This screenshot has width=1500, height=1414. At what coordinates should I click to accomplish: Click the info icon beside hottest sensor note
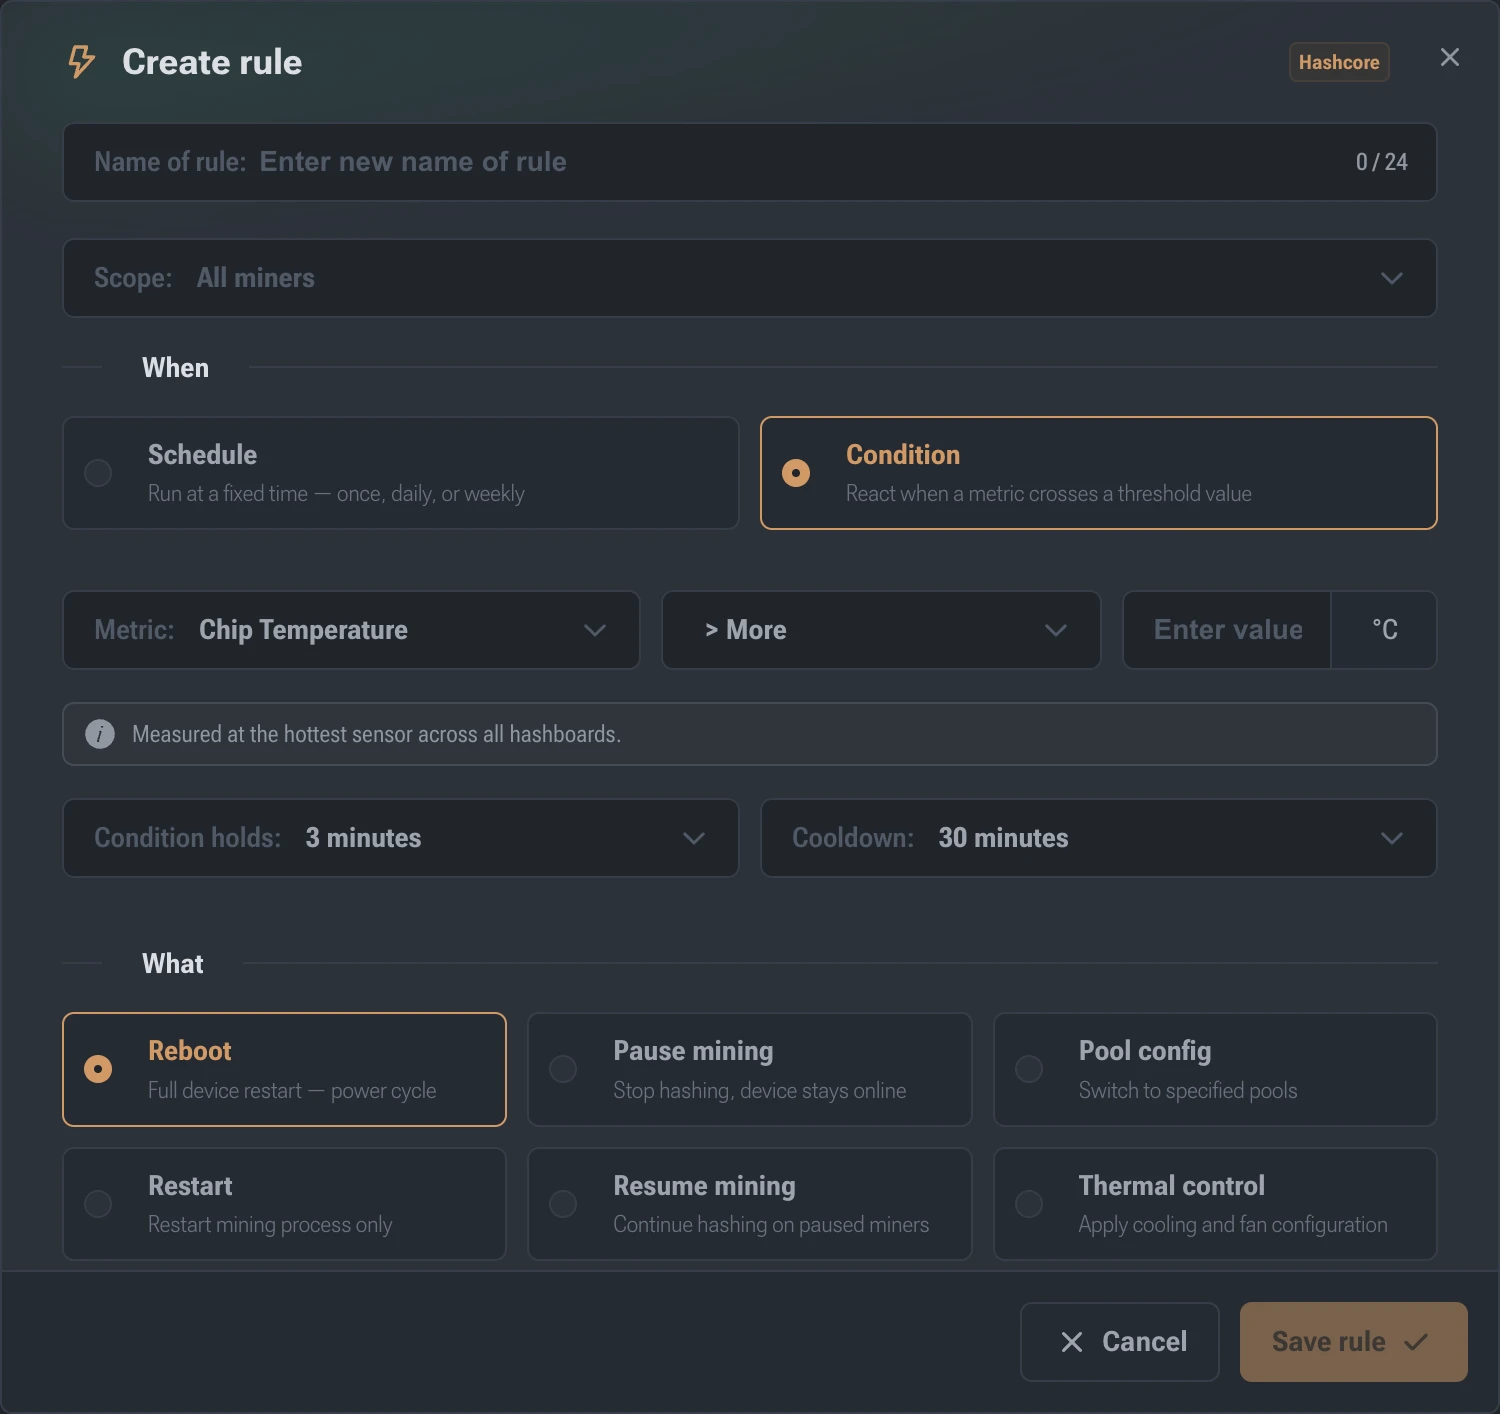click(x=100, y=734)
